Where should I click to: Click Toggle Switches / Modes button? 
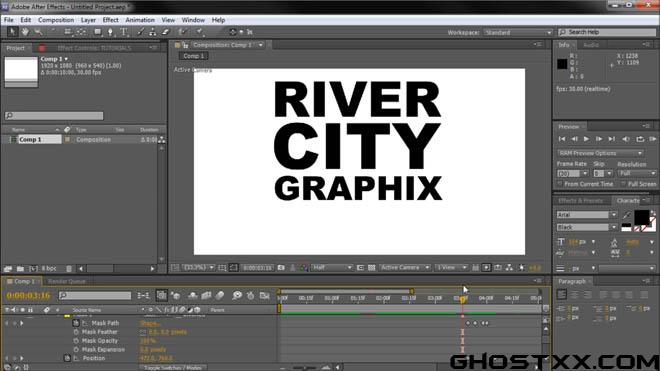(173, 368)
